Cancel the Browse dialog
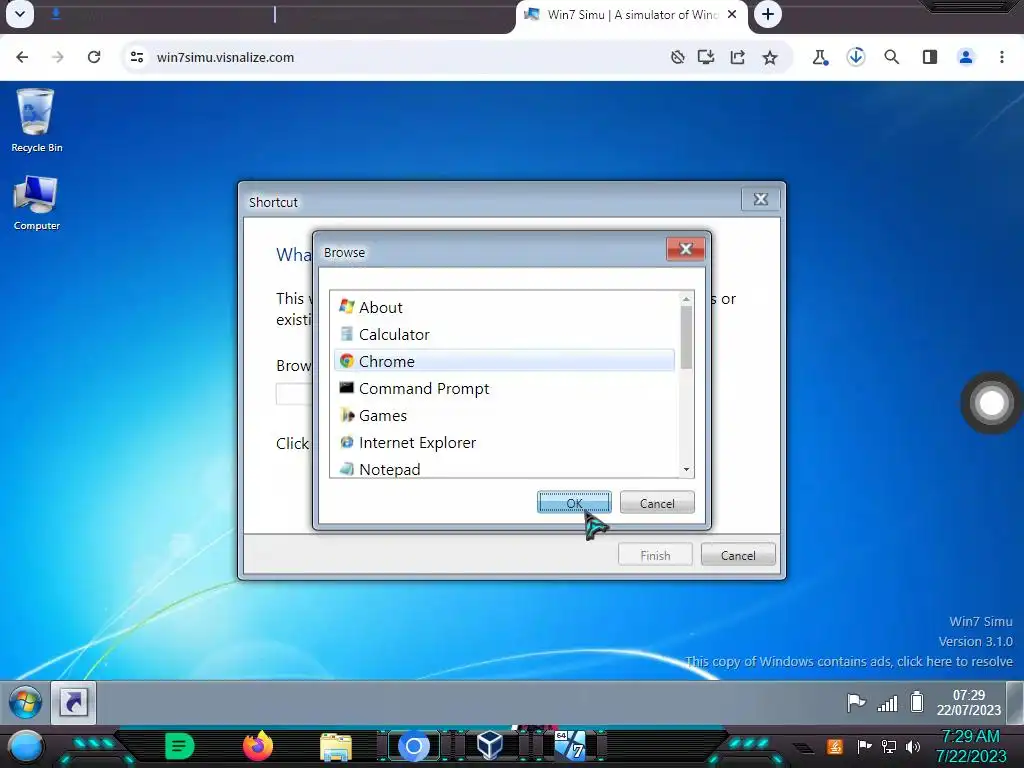The width and height of the screenshot is (1024, 768). (657, 503)
